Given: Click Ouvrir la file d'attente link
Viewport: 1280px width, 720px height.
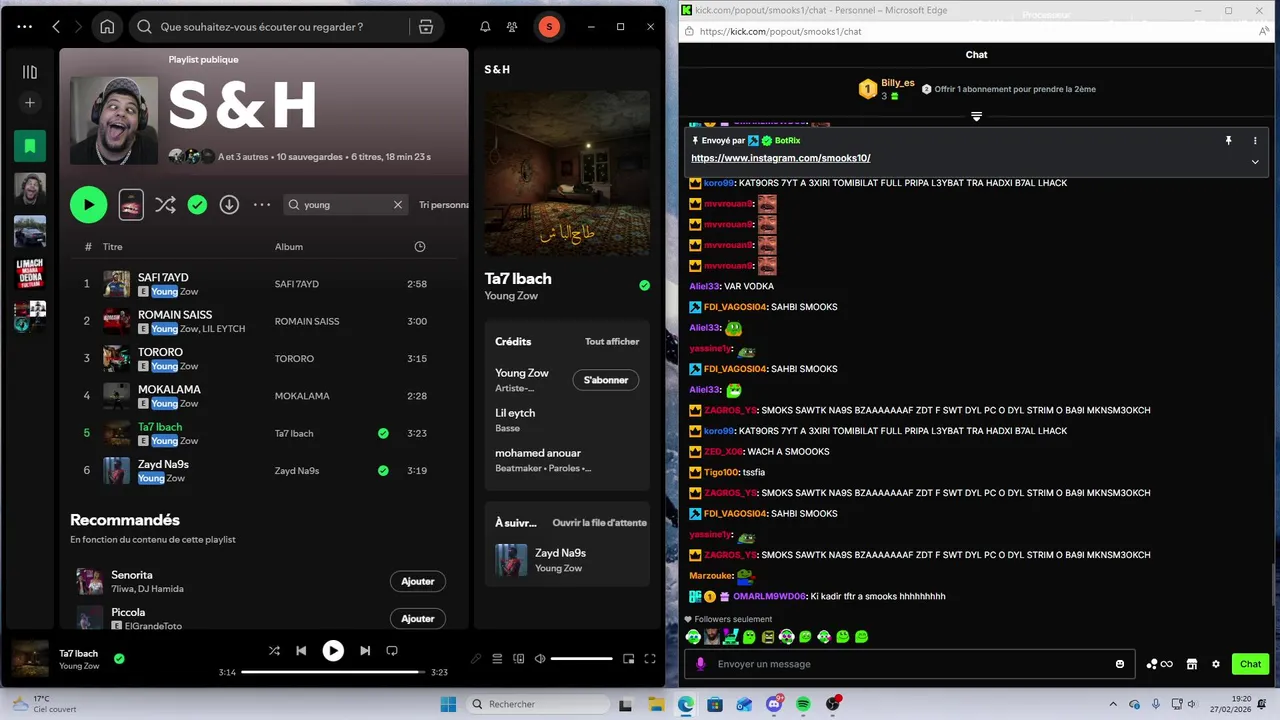Looking at the screenshot, I should tap(600, 522).
